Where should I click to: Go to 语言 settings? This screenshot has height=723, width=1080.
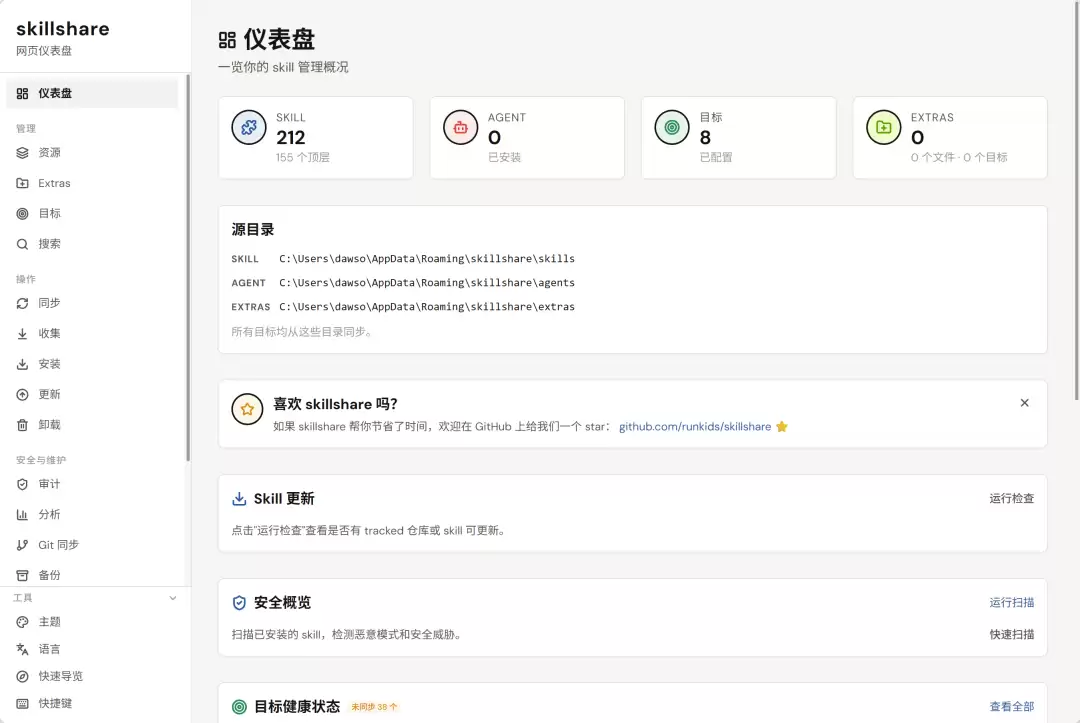coord(92,649)
